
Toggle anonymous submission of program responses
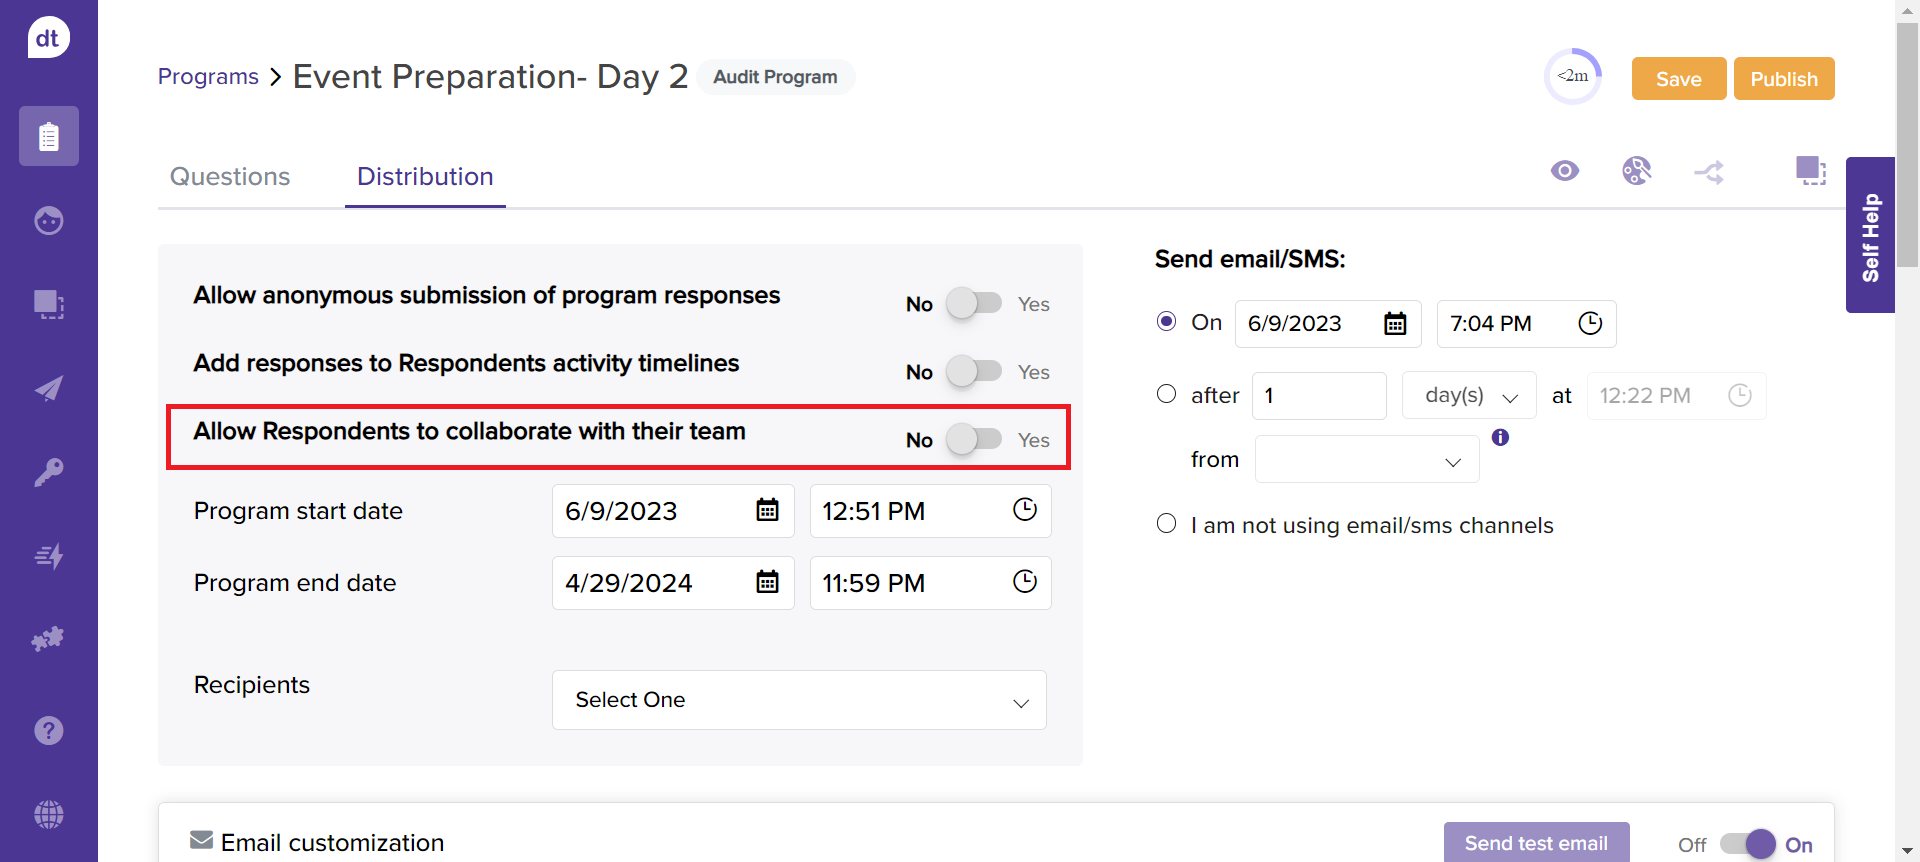coord(974,303)
